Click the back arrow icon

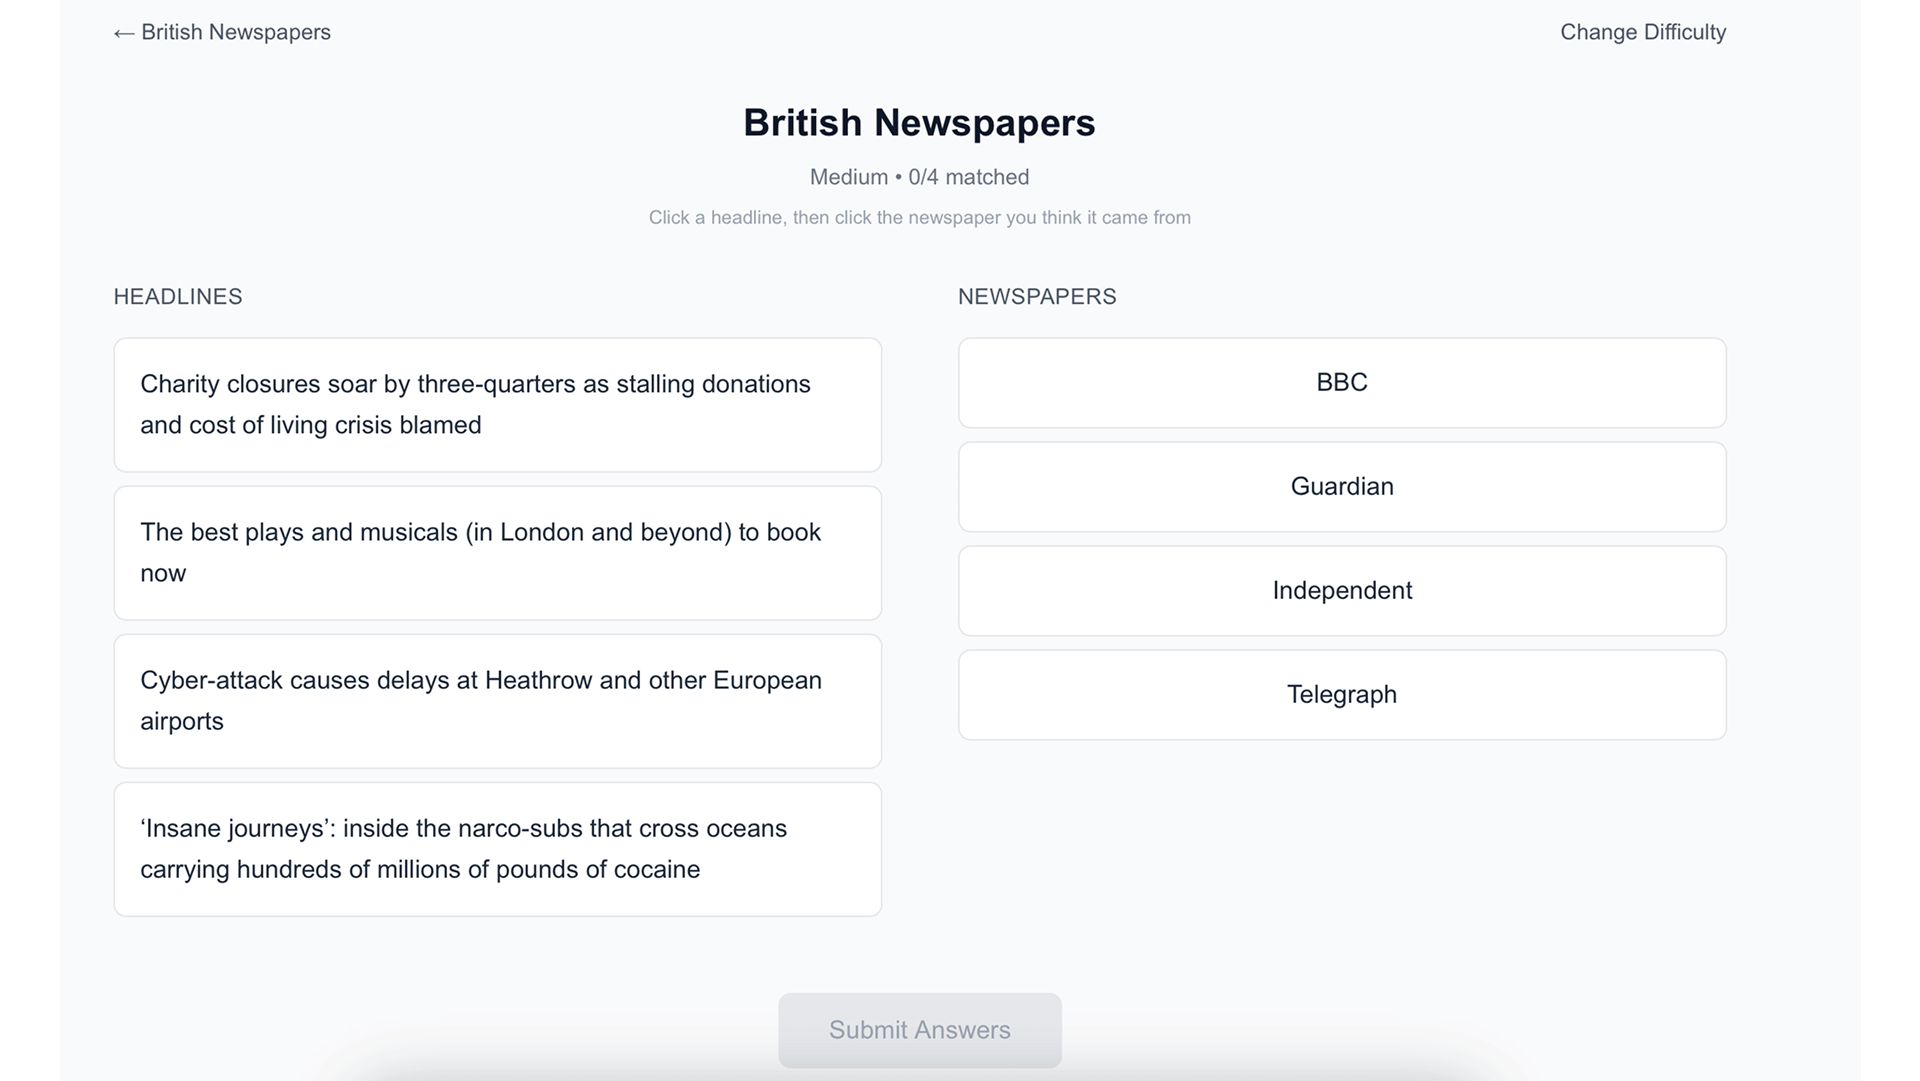point(123,33)
